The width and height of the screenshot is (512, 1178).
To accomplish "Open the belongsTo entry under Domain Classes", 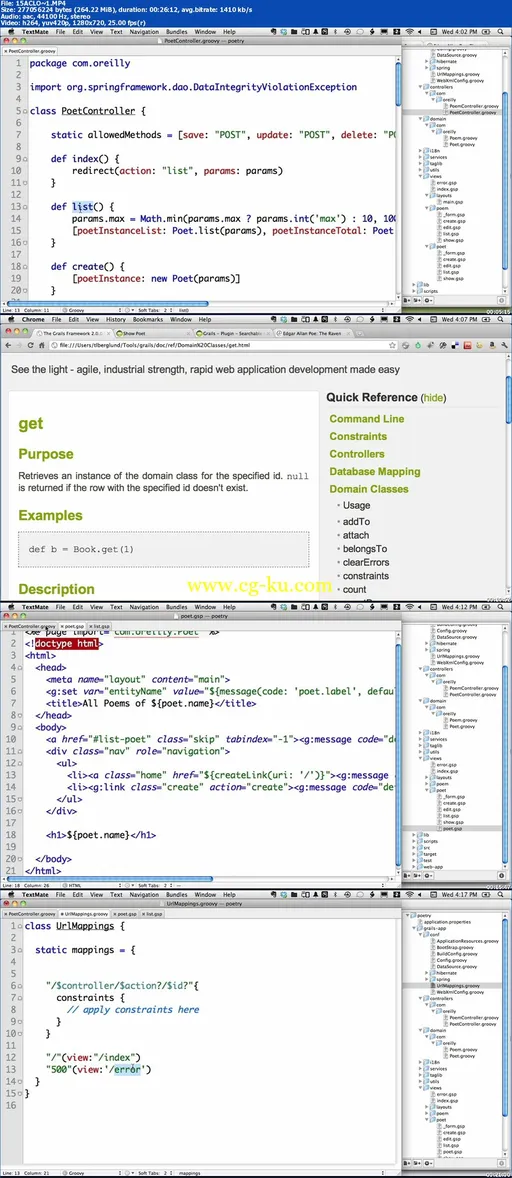I will (x=366, y=548).
